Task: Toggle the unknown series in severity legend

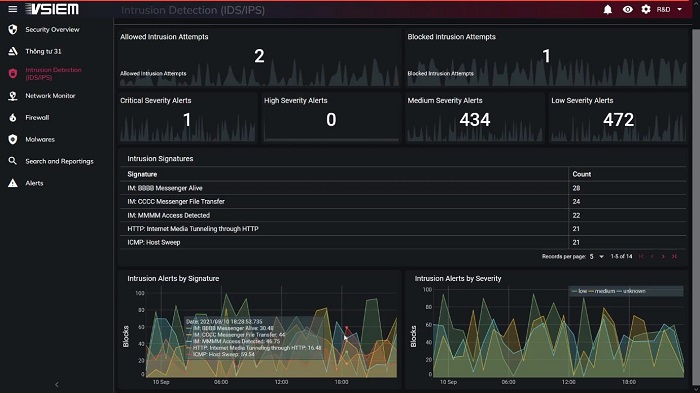Action: coord(631,291)
